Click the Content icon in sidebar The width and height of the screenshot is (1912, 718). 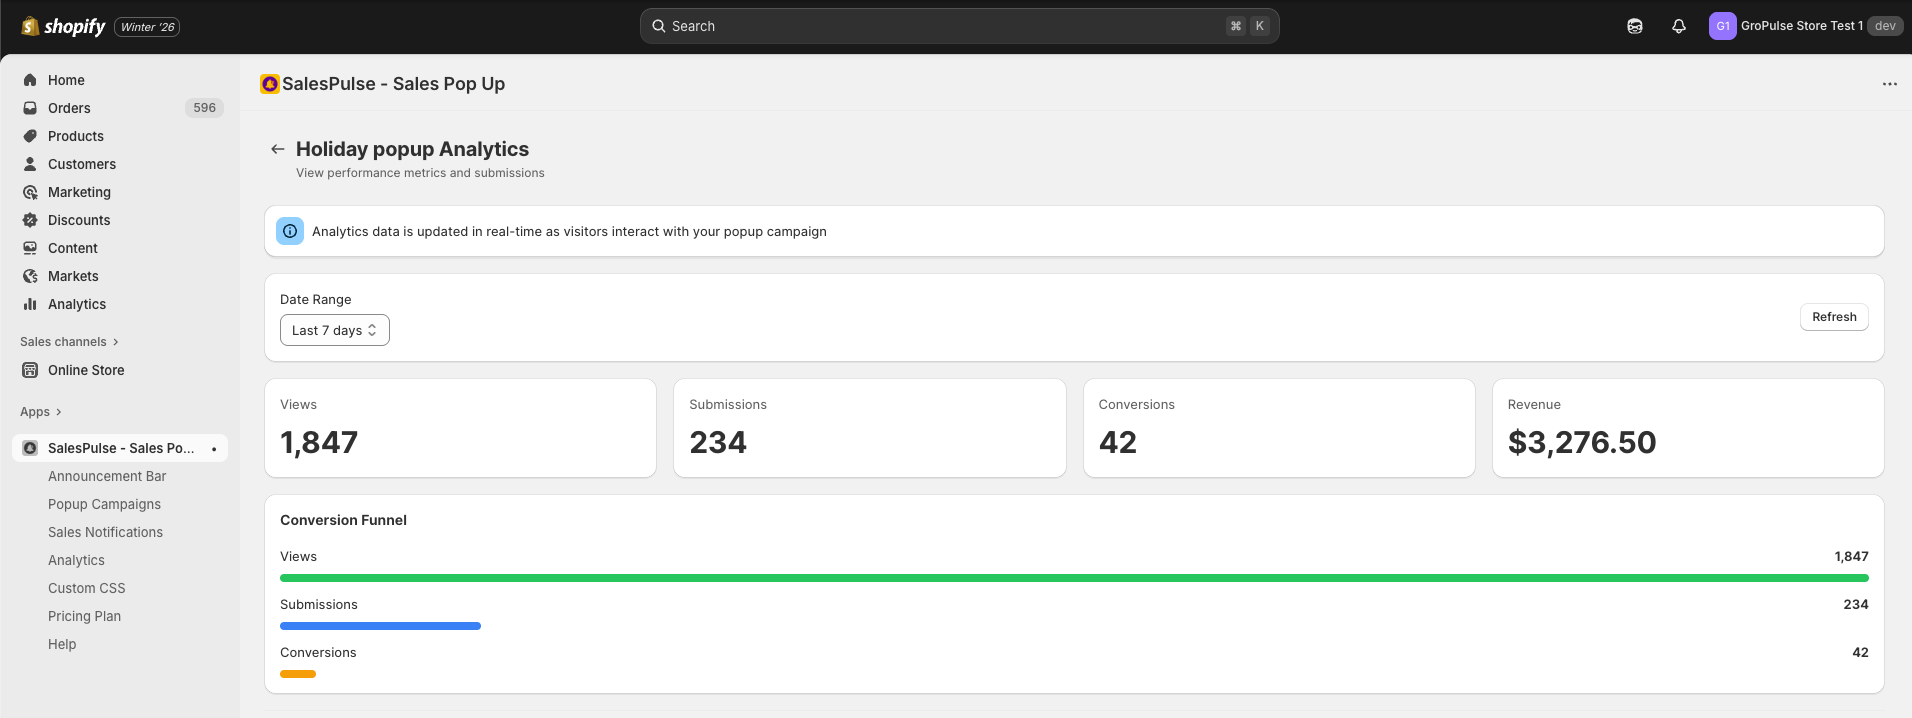click(30, 248)
